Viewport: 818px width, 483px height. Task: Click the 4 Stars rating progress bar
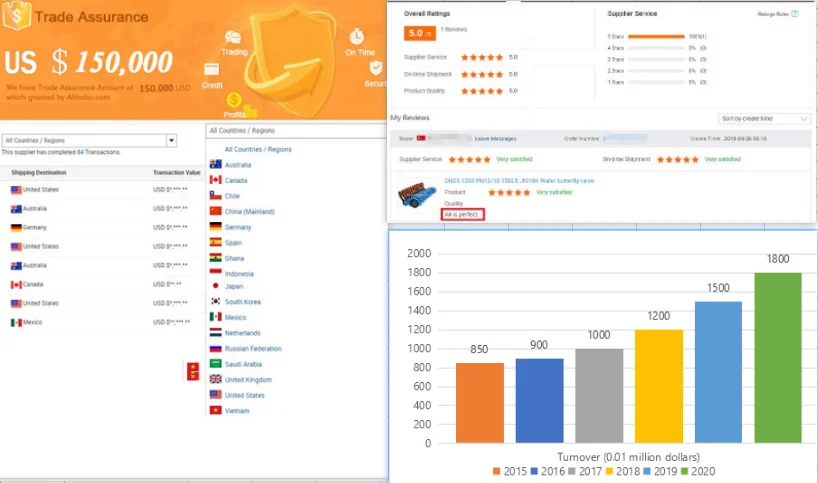tap(656, 48)
